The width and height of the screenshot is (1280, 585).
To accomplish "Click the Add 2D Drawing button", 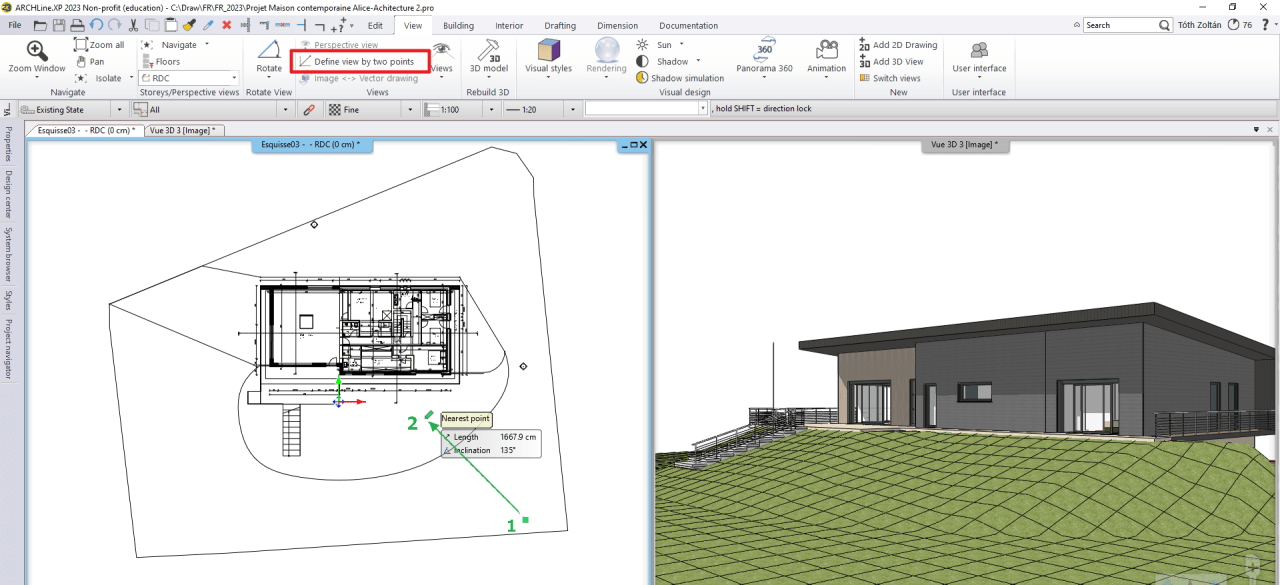I will tap(904, 45).
